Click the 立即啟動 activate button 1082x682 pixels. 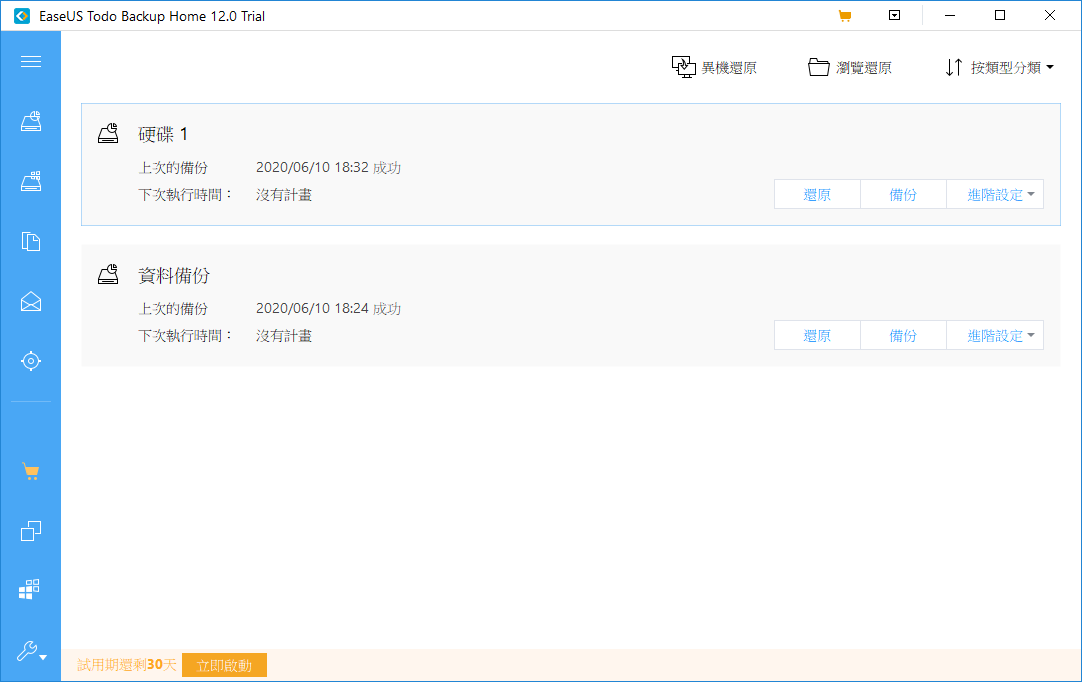click(x=224, y=665)
